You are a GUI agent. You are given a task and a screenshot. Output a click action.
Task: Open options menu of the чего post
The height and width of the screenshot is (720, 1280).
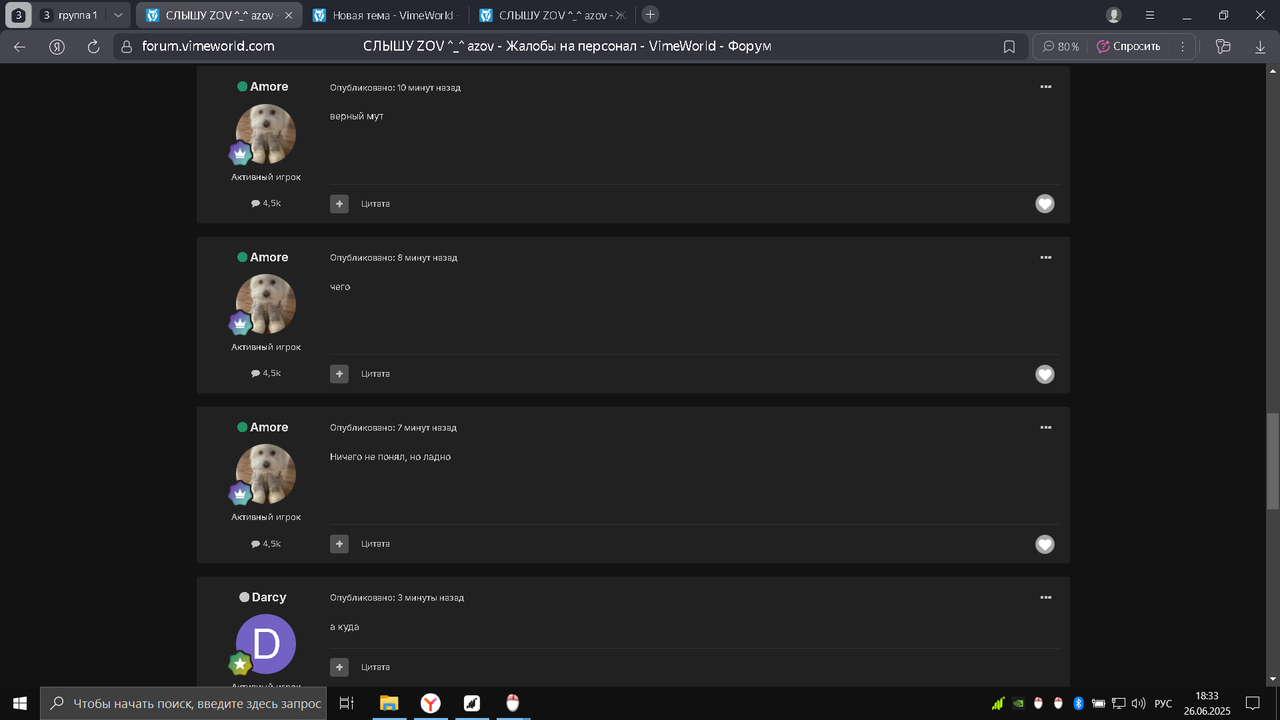click(x=1045, y=257)
